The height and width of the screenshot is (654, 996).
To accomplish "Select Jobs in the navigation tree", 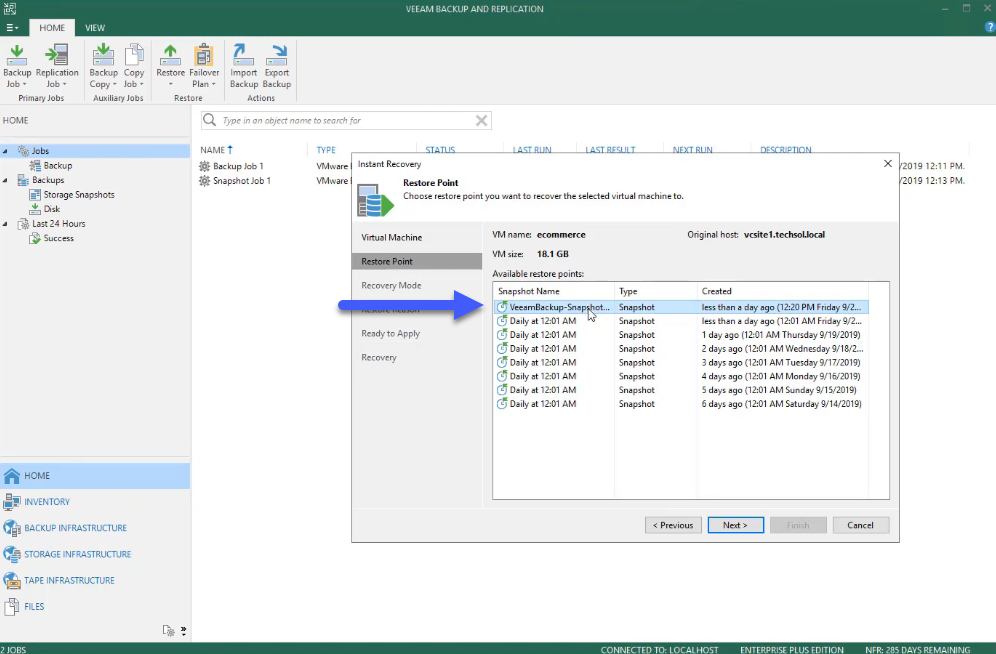I will pos(41,151).
